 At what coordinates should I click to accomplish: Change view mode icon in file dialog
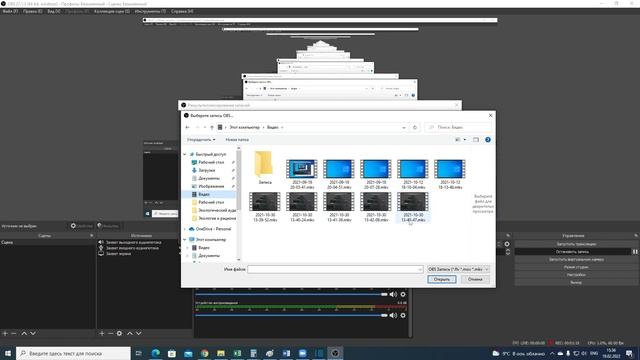458,140
